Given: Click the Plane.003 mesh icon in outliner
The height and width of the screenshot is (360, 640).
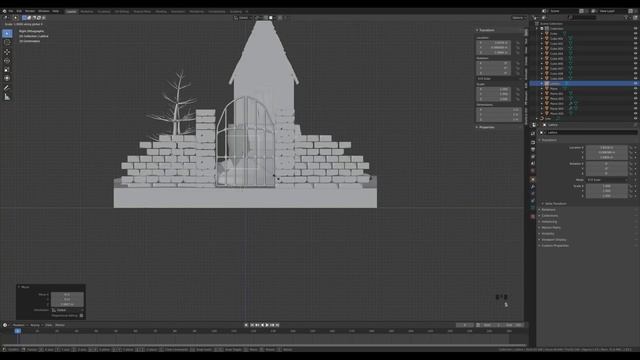Looking at the screenshot, I should click(x=547, y=103).
